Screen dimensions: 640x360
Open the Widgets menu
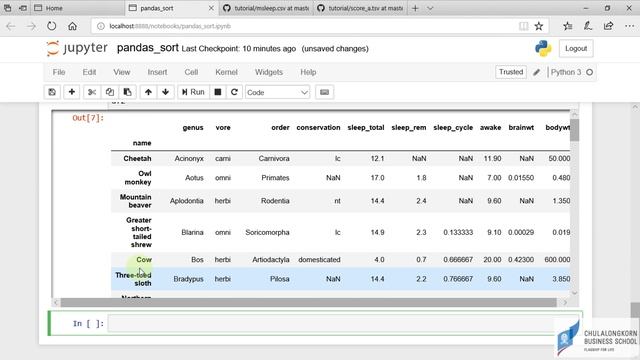(x=269, y=72)
